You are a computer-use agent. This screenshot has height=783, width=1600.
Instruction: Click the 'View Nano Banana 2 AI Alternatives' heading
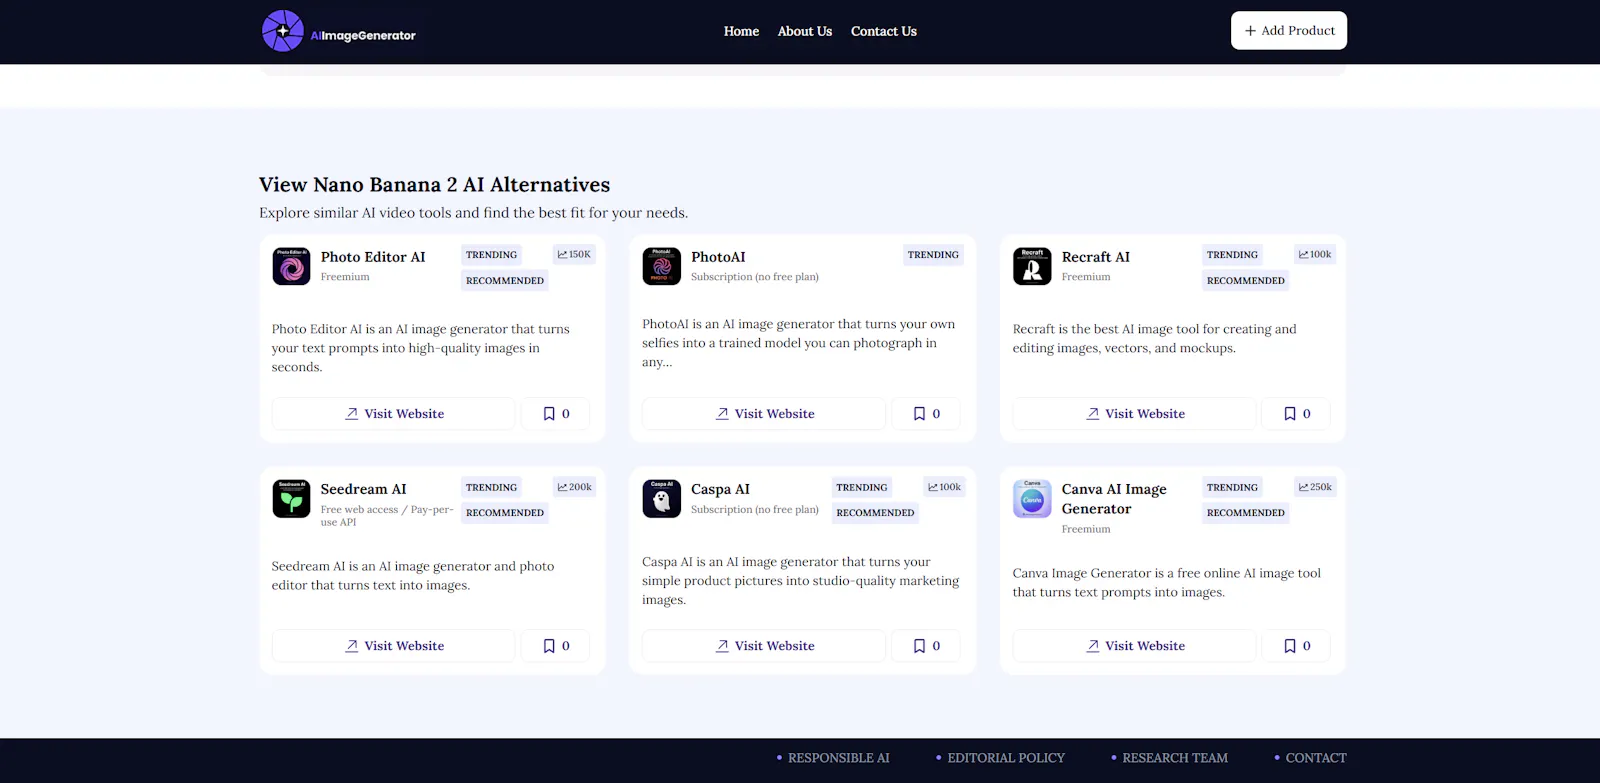pos(434,185)
